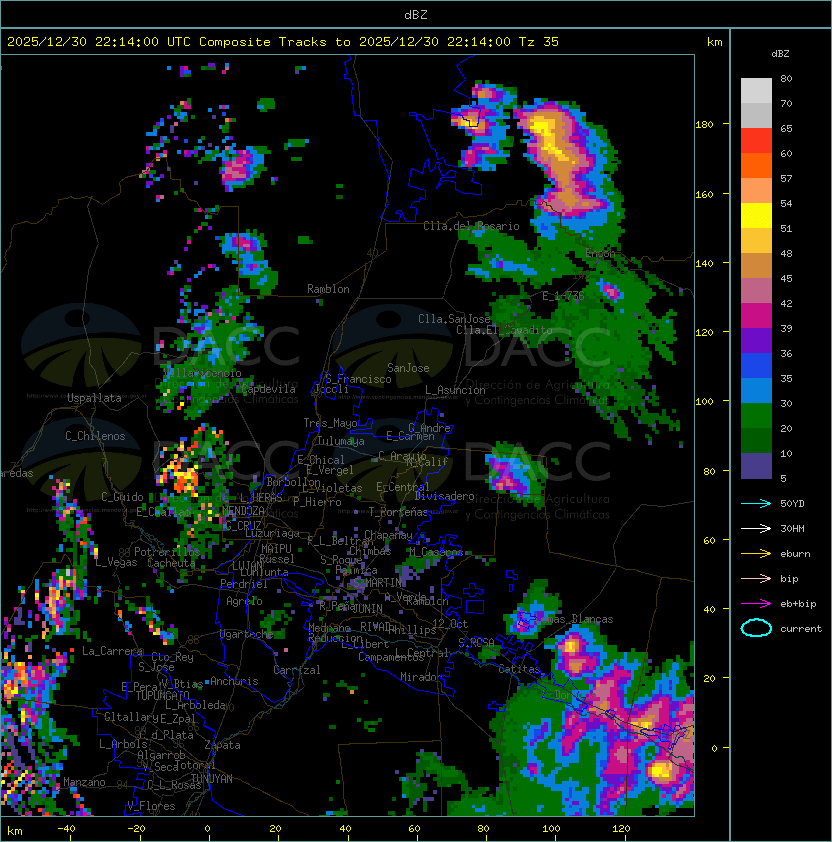Viewport: 832px width, 842px height.
Task: Click the magenta eb+bip arrow in legend
Action: (756, 604)
